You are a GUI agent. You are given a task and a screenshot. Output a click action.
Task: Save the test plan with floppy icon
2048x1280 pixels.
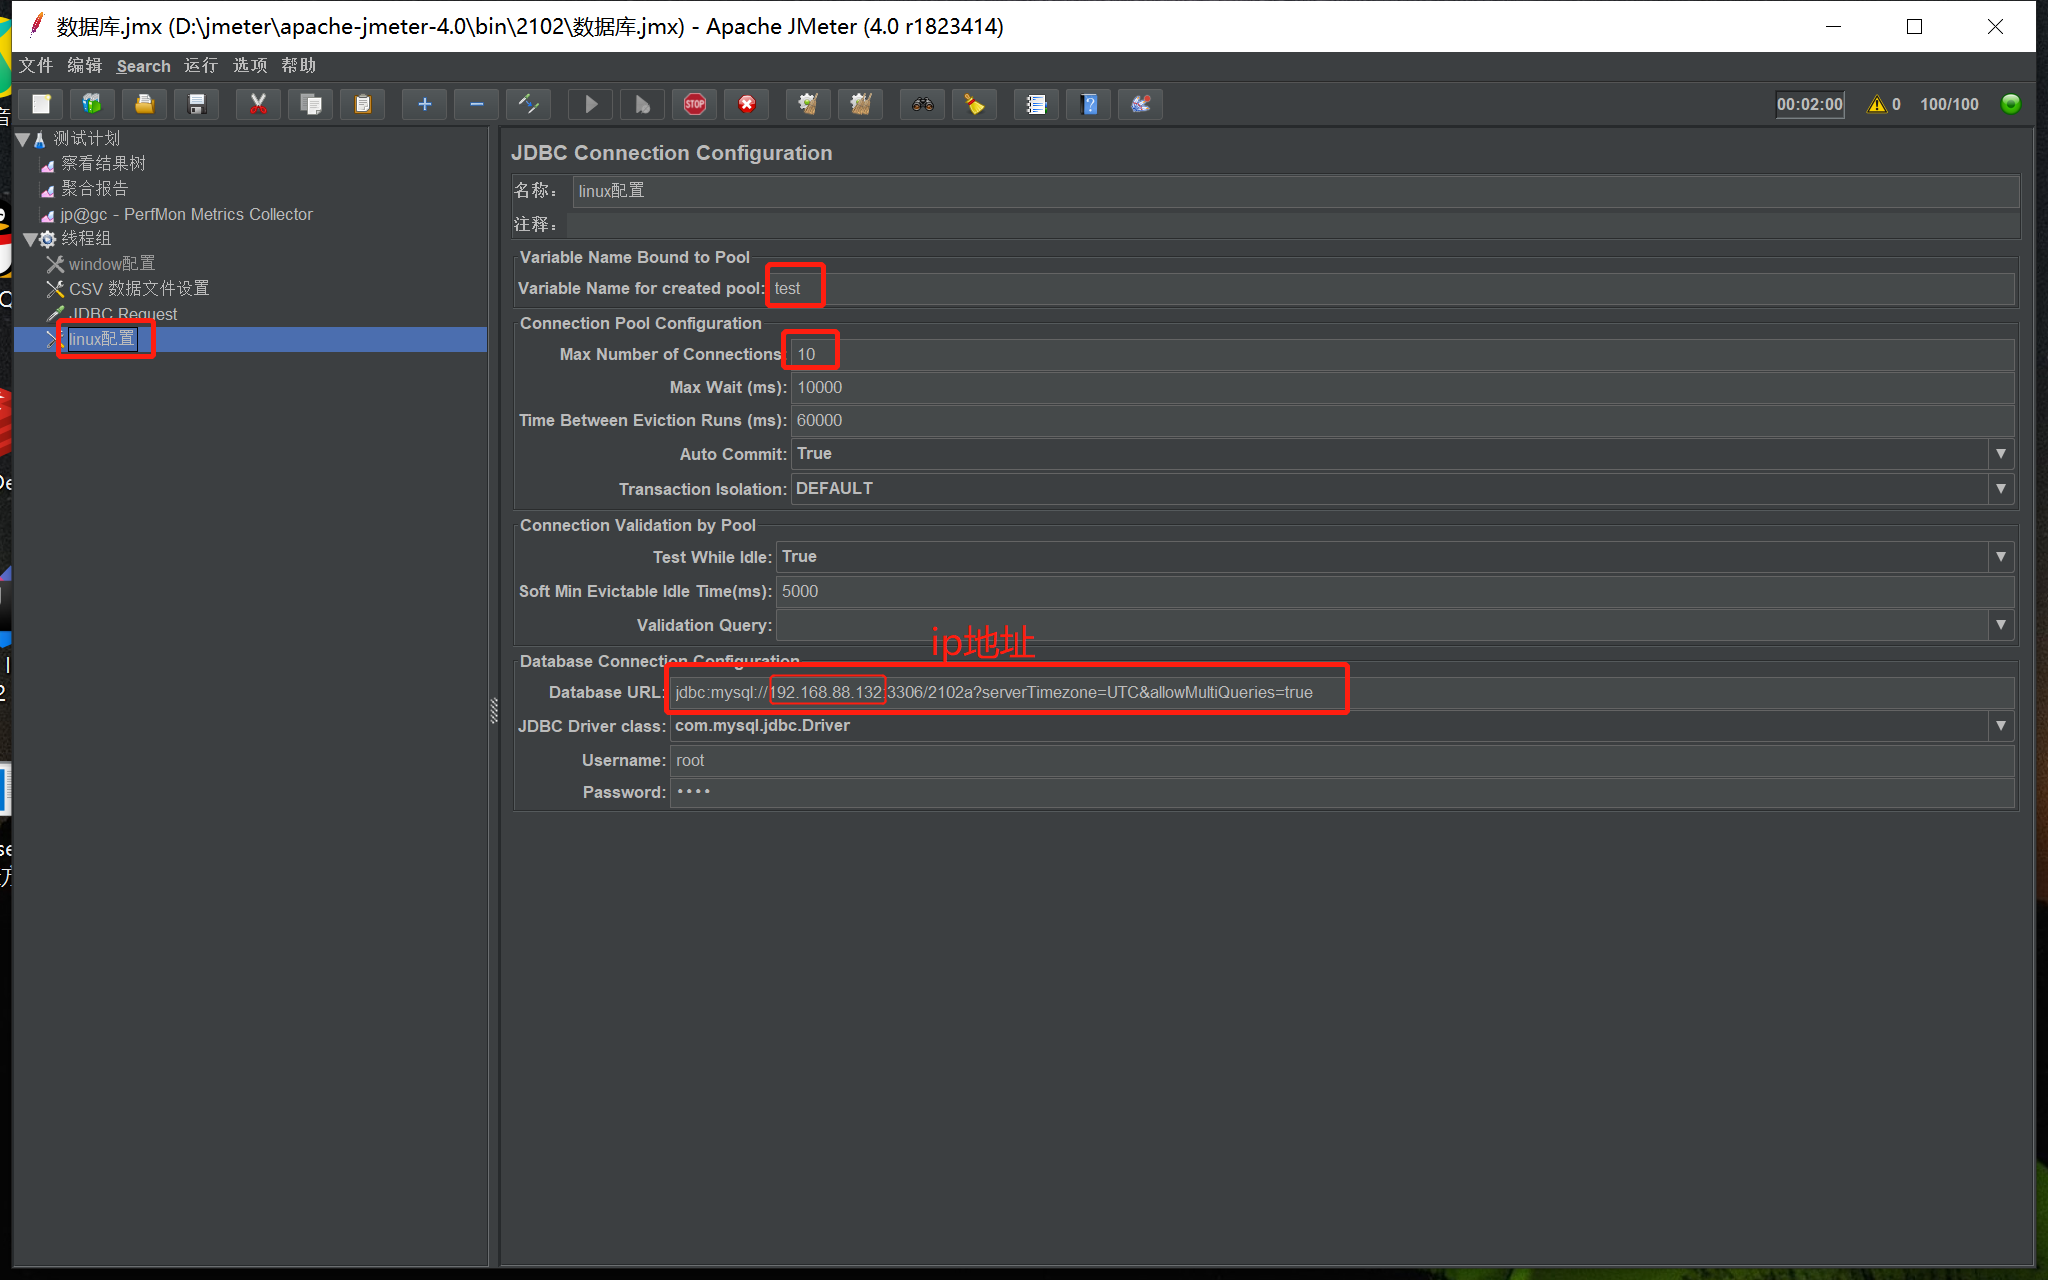(197, 104)
